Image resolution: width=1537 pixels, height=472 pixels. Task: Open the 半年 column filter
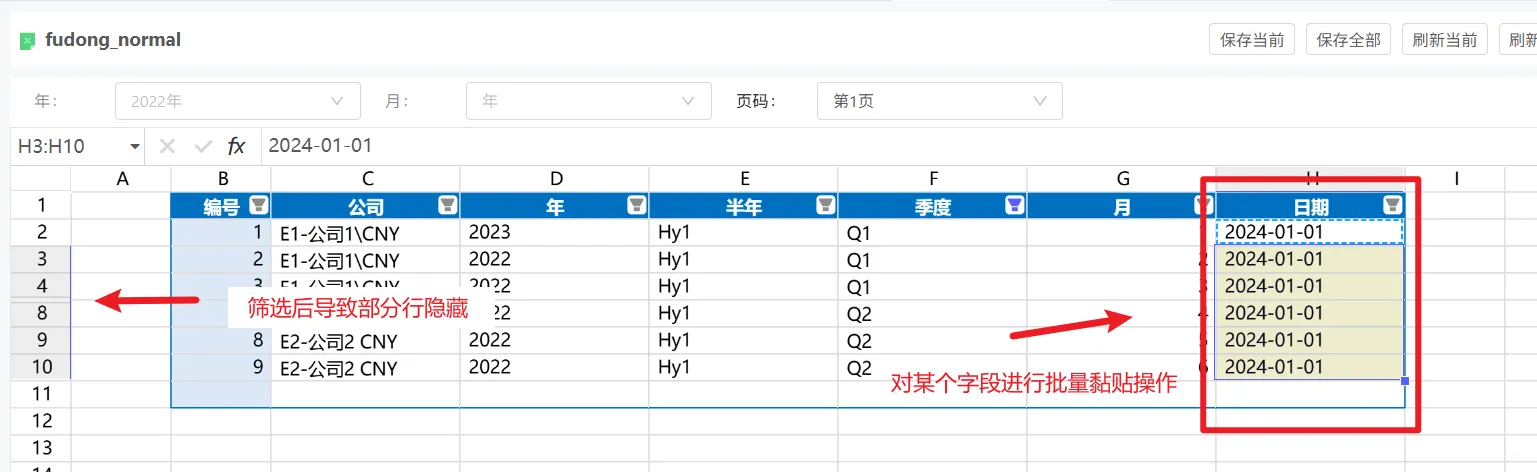pos(825,206)
